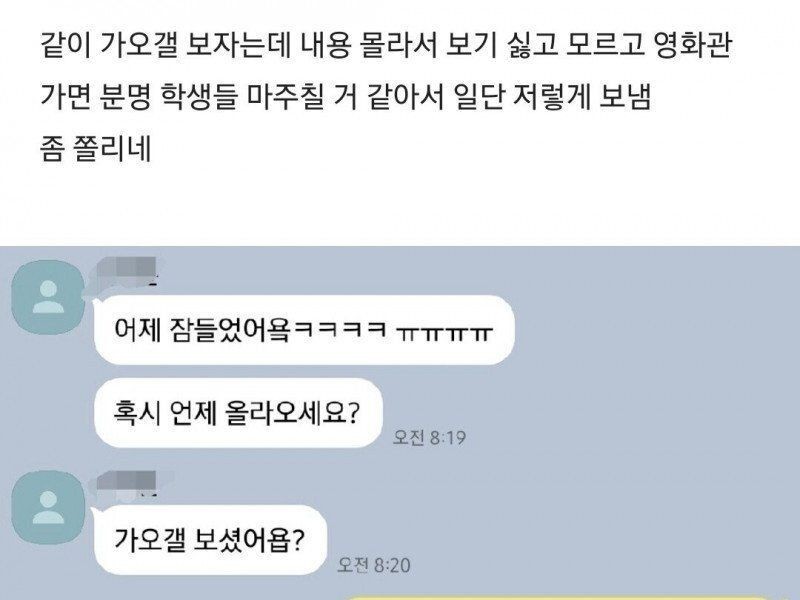Click the '오전 8:20' timestamp
This screenshot has height=600, width=800.
pyautogui.click(x=373, y=565)
